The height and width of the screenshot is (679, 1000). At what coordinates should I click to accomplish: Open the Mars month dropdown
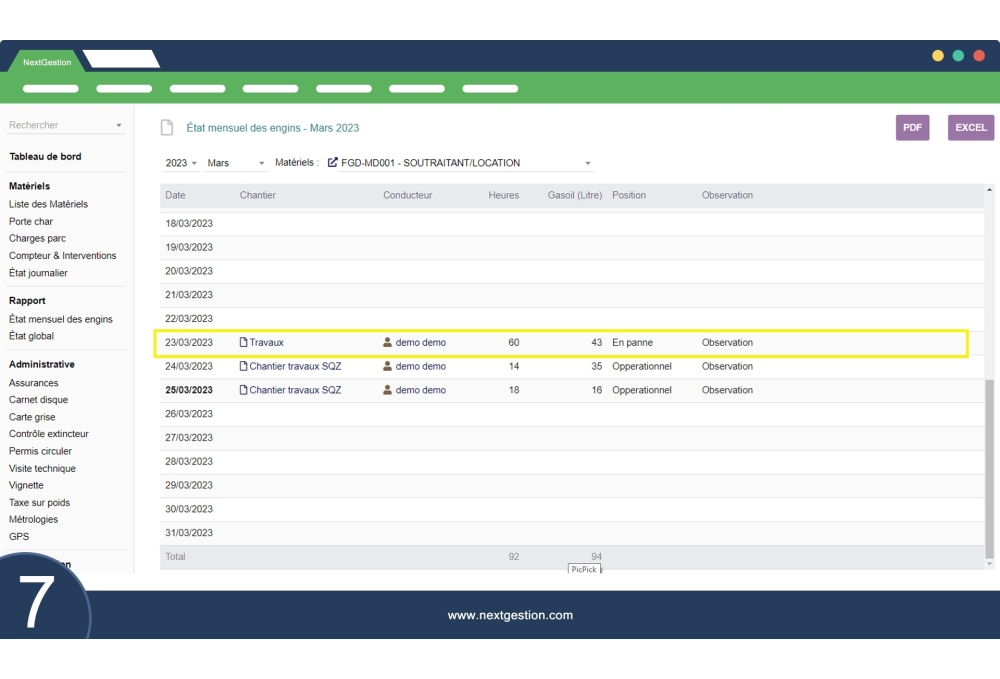point(236,163)
